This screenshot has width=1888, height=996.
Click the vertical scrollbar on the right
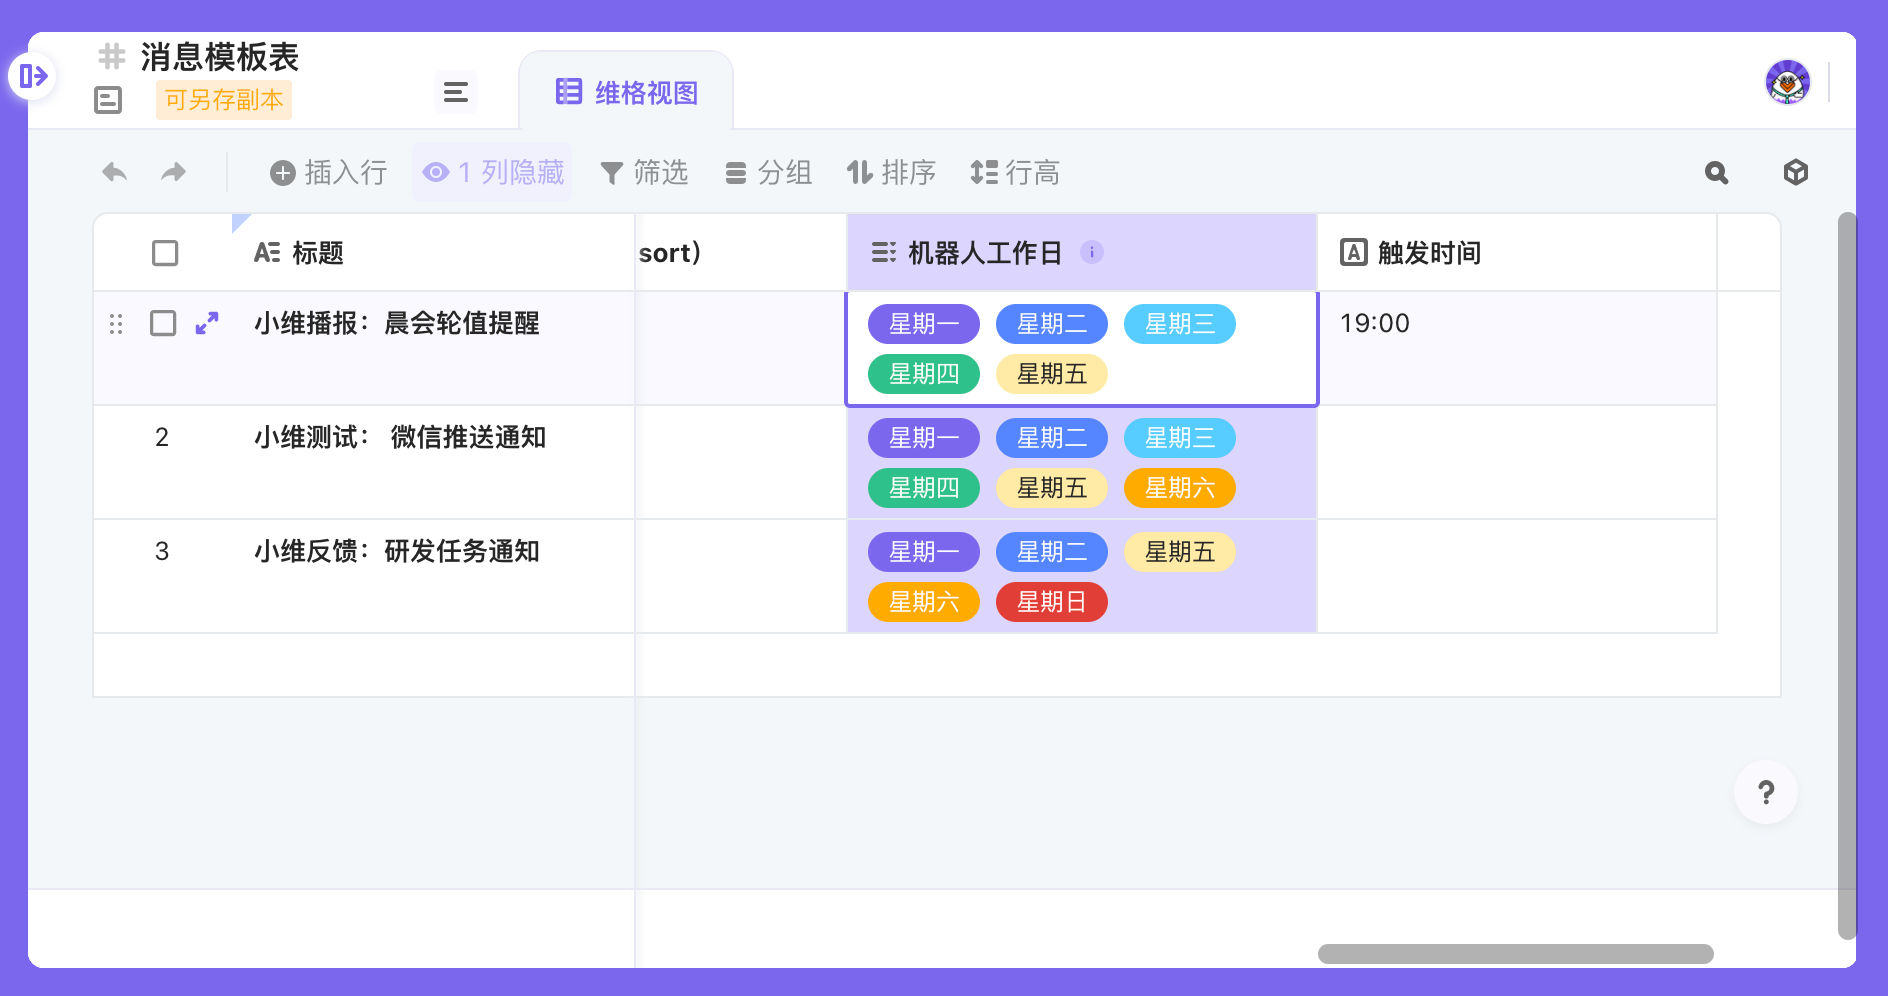click(x=1847, y=576)
